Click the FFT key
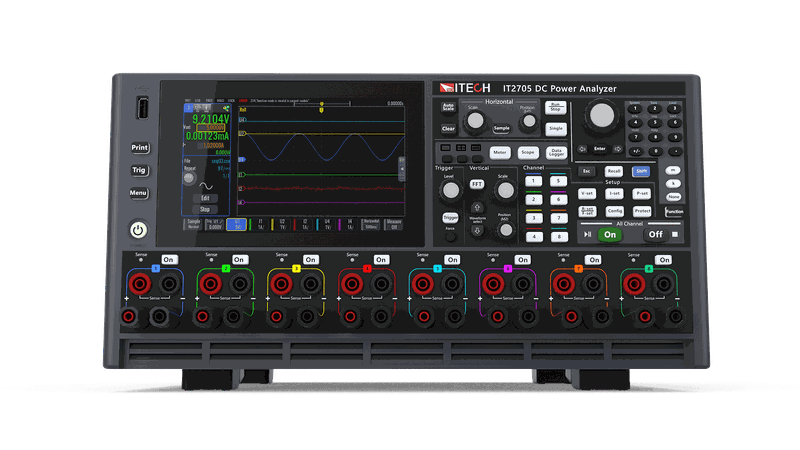Viewport: 800px width, 450px height. pyautogui.click(x=477, y=184)
